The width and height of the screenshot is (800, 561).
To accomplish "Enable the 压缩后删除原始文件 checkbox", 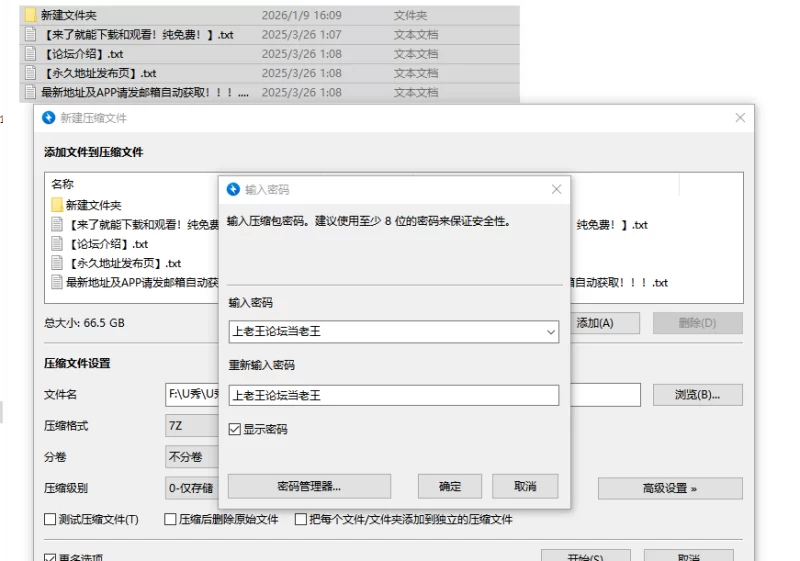I will click(x=170, y=519).
